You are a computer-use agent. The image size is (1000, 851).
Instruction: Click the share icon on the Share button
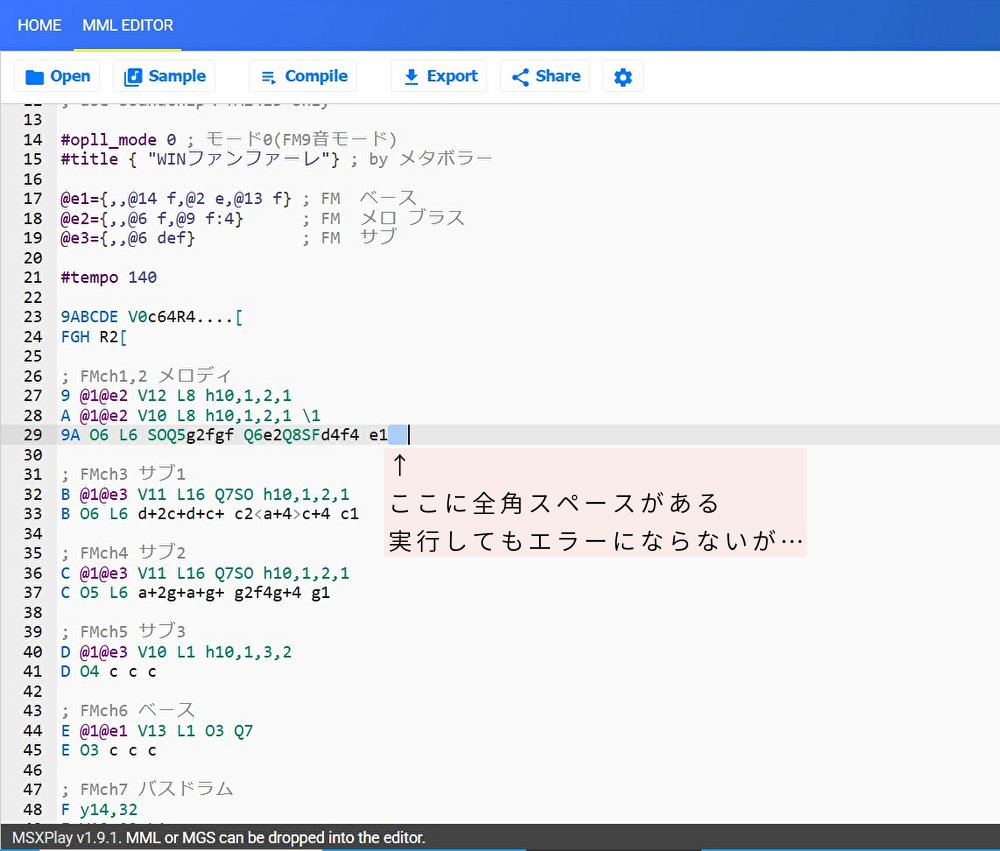click(520, 77)
